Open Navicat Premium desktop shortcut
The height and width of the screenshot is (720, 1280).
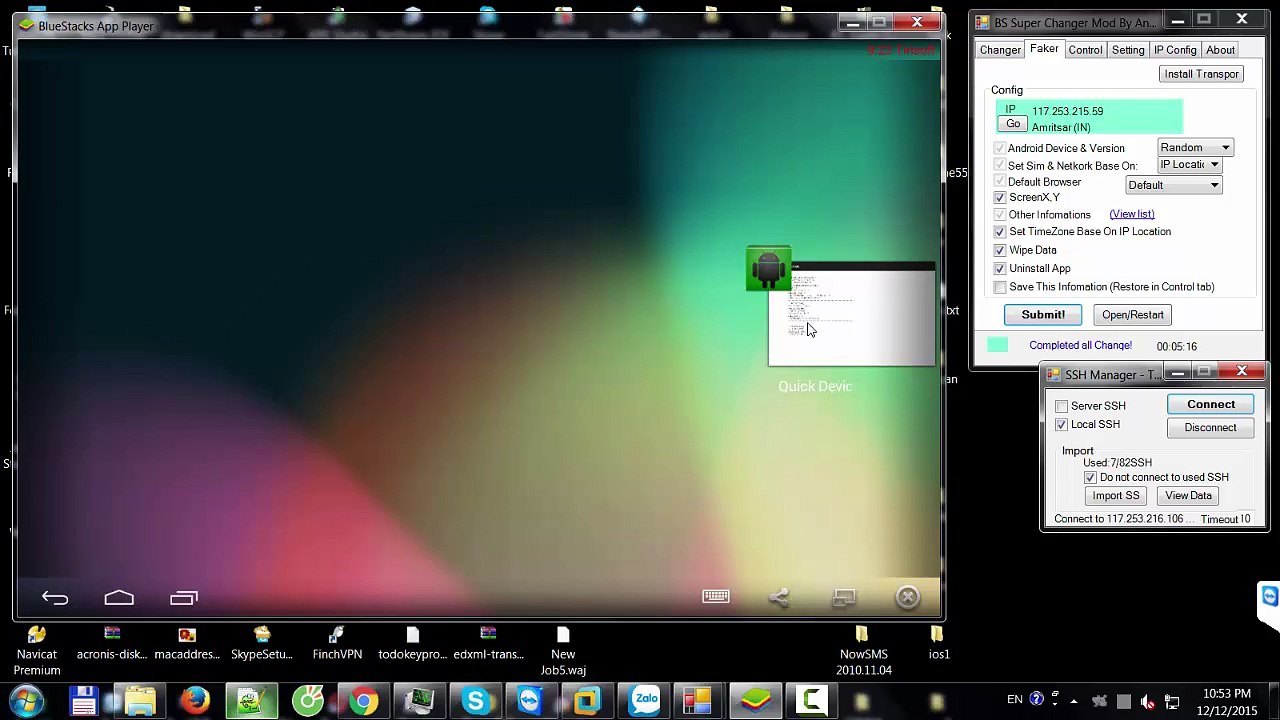(37, 650)
